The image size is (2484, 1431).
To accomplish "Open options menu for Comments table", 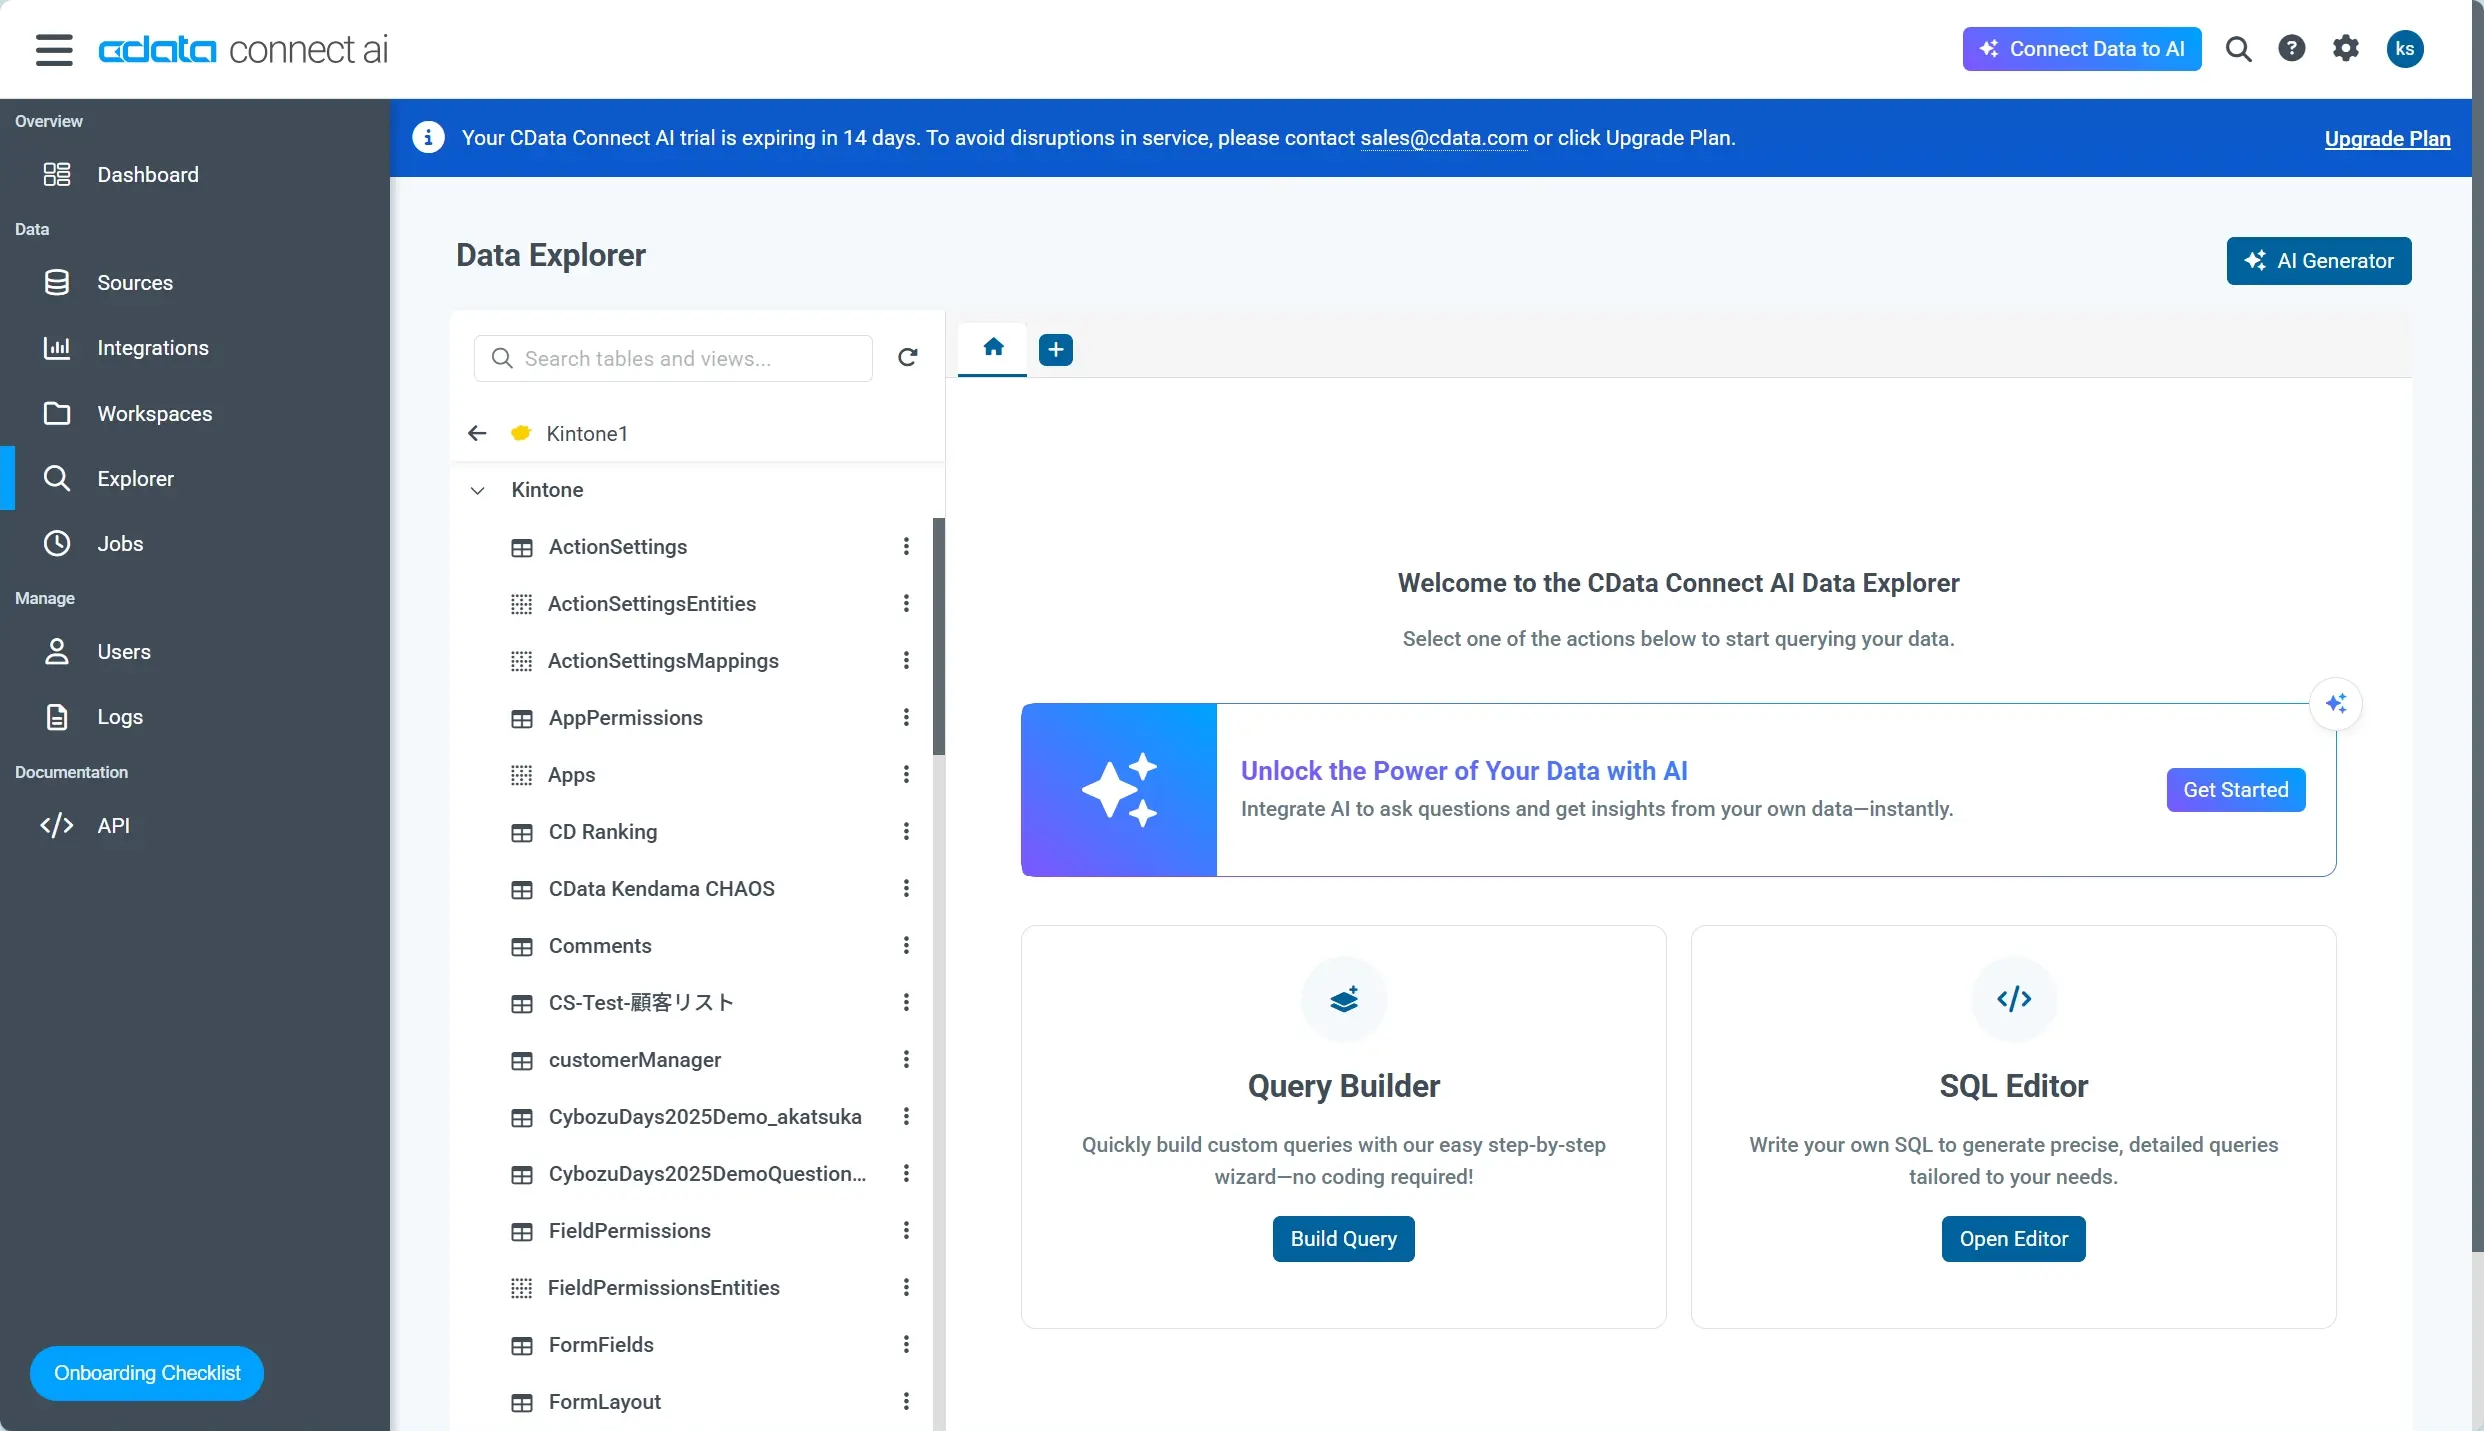I will (x=906, y=945).
